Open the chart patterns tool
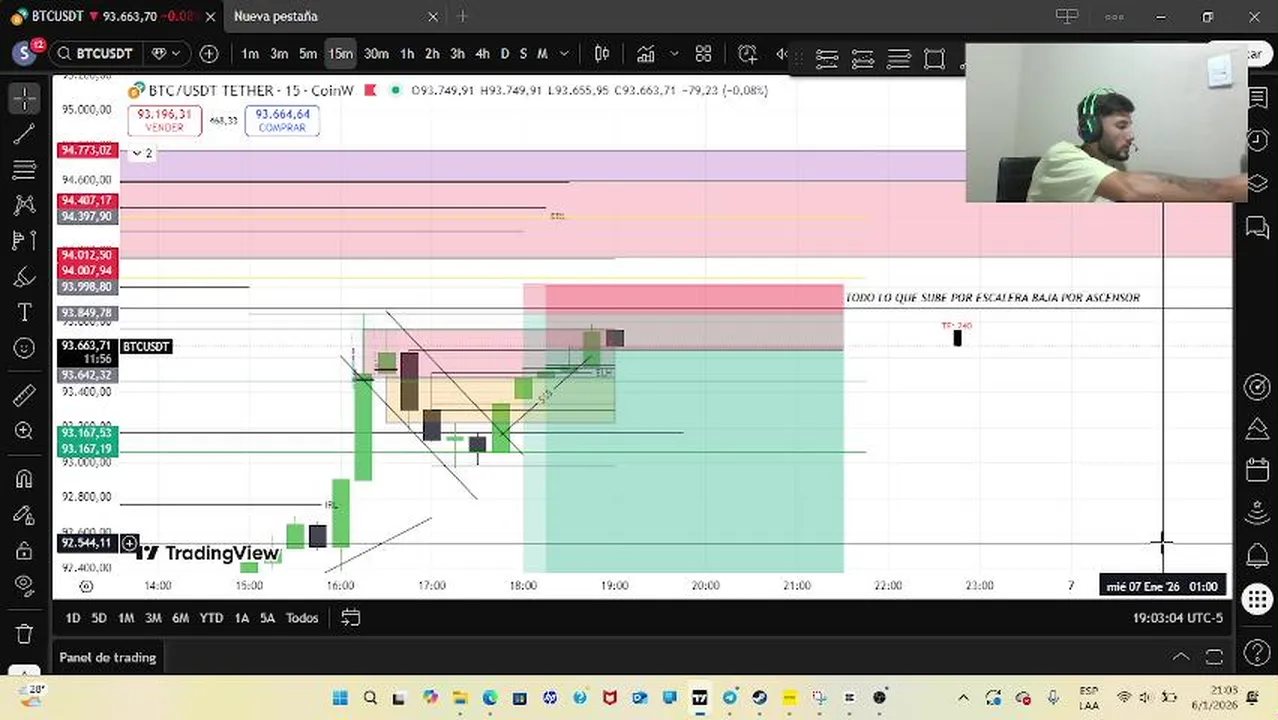 (x=25, y=205)
